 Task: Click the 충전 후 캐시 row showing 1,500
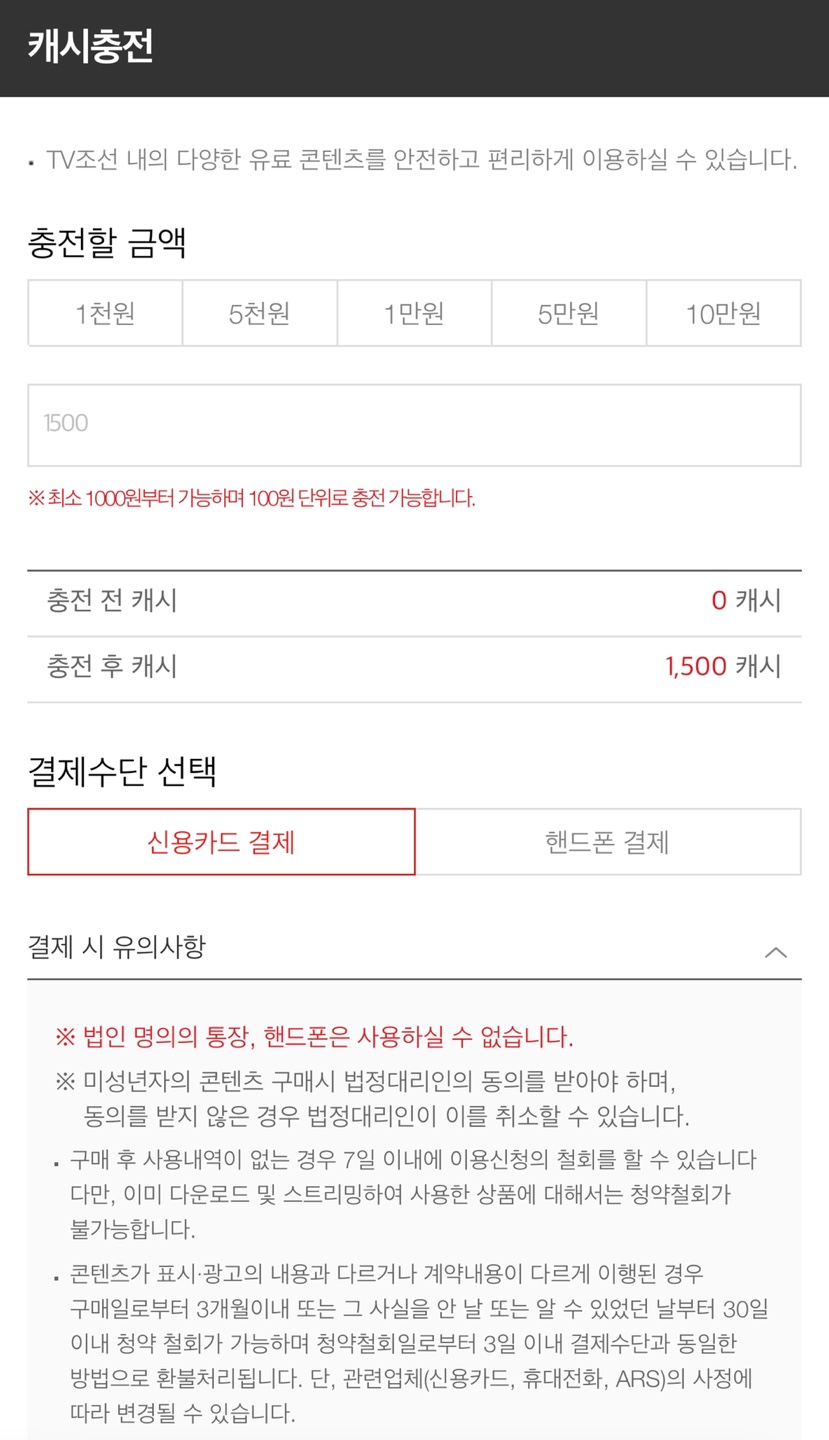coord(414,666)
